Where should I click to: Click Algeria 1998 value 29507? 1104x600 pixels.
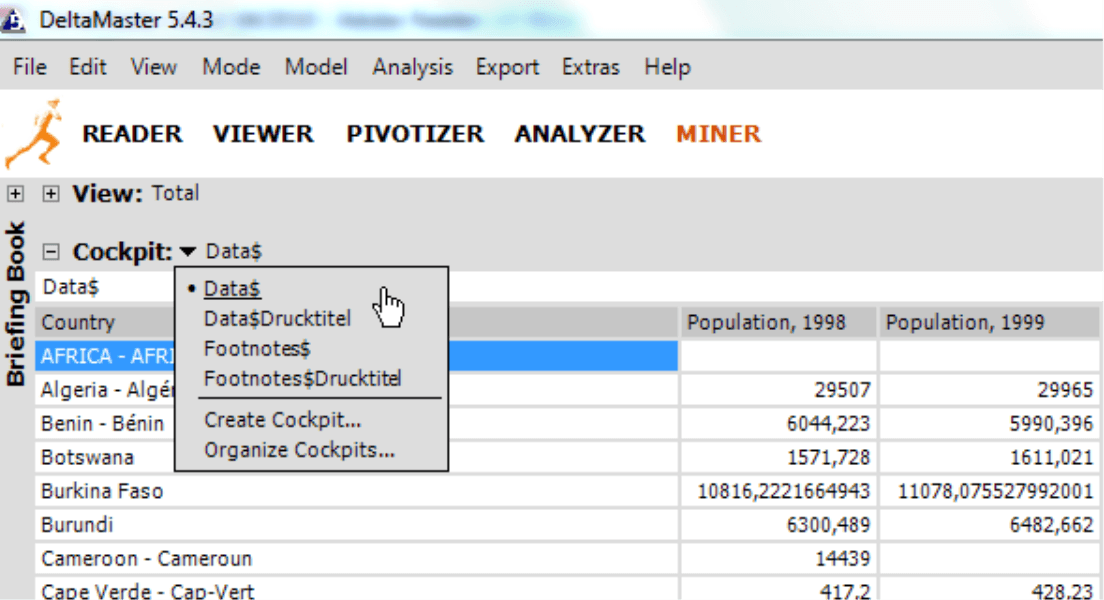point(842,389)
